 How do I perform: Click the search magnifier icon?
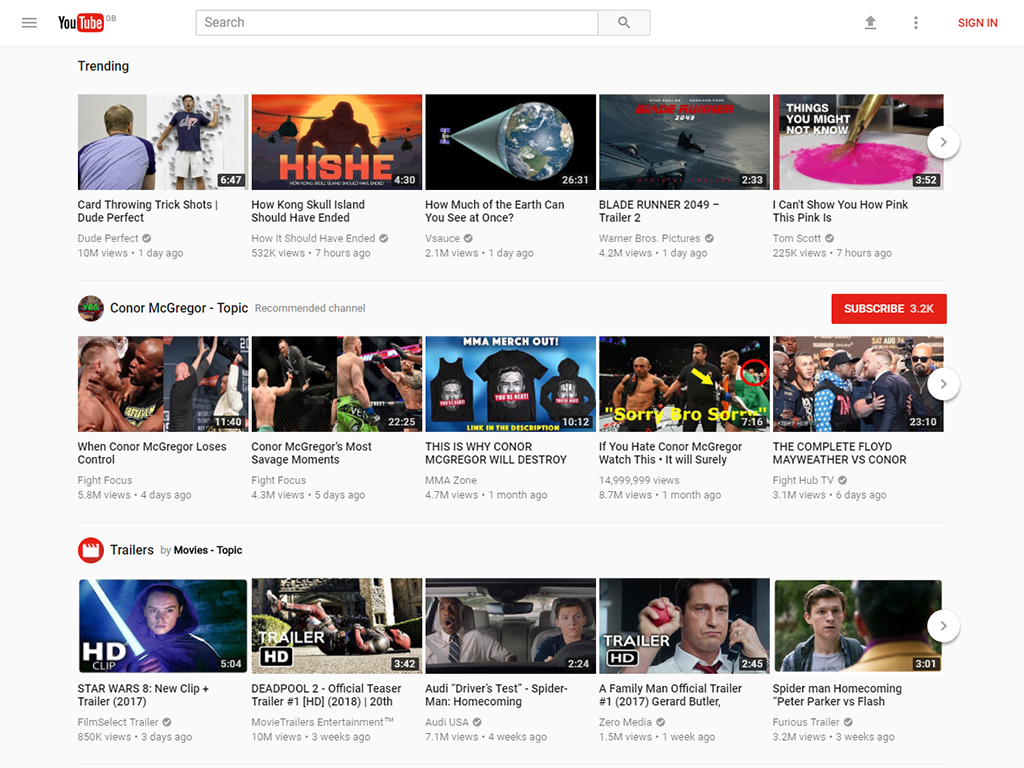pos(624,22)
